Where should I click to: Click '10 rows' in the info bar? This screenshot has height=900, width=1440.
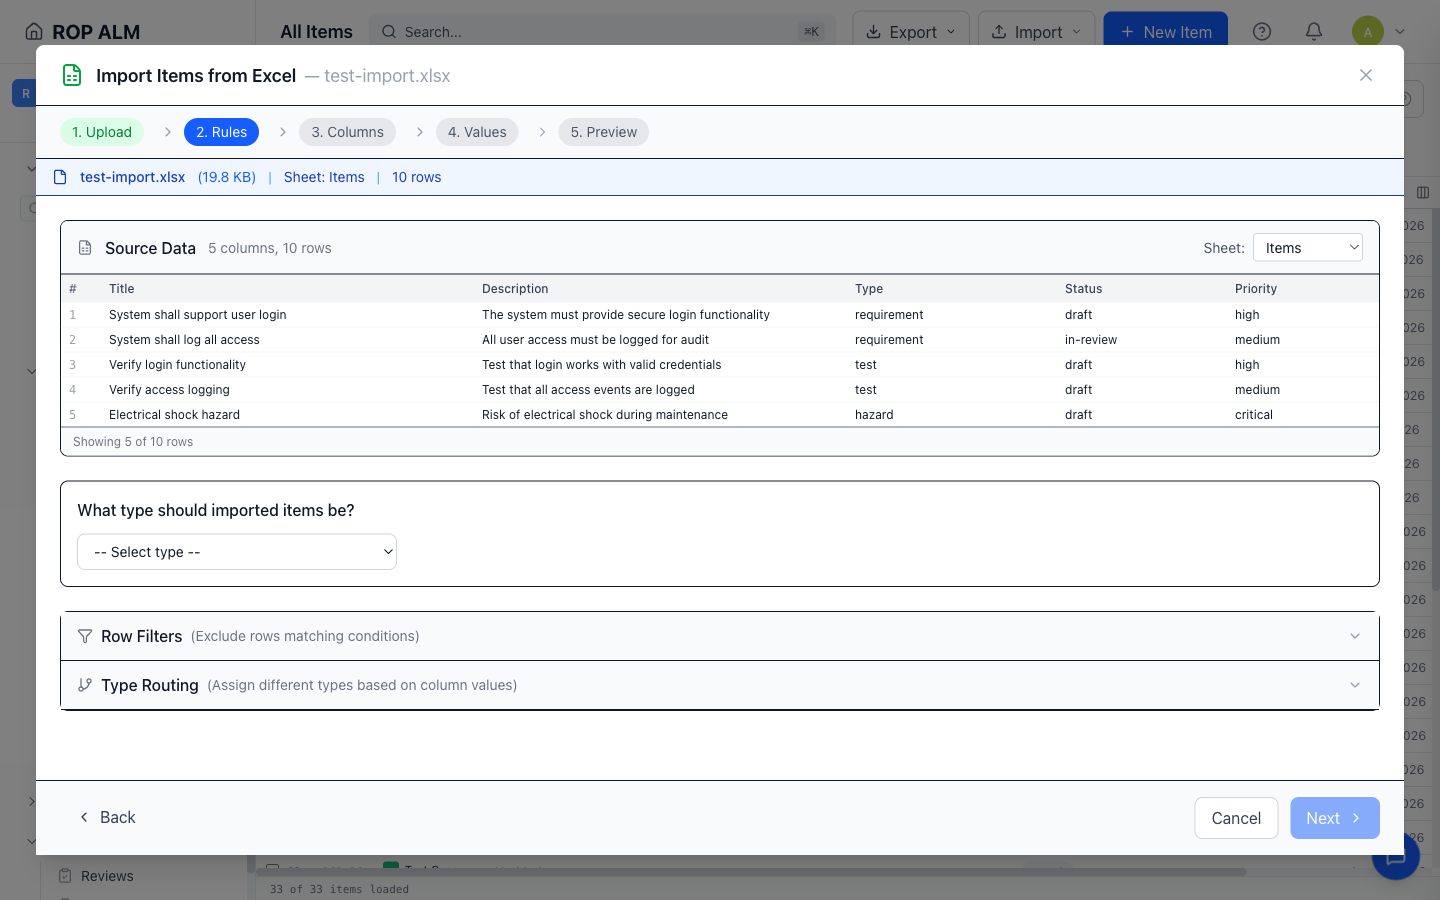click(x=416, y=177)
